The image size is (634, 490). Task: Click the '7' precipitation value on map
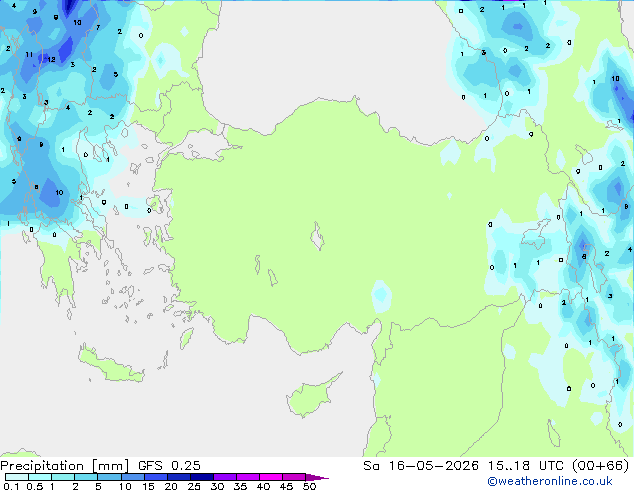pyautogui.click(x=98, y=27)
